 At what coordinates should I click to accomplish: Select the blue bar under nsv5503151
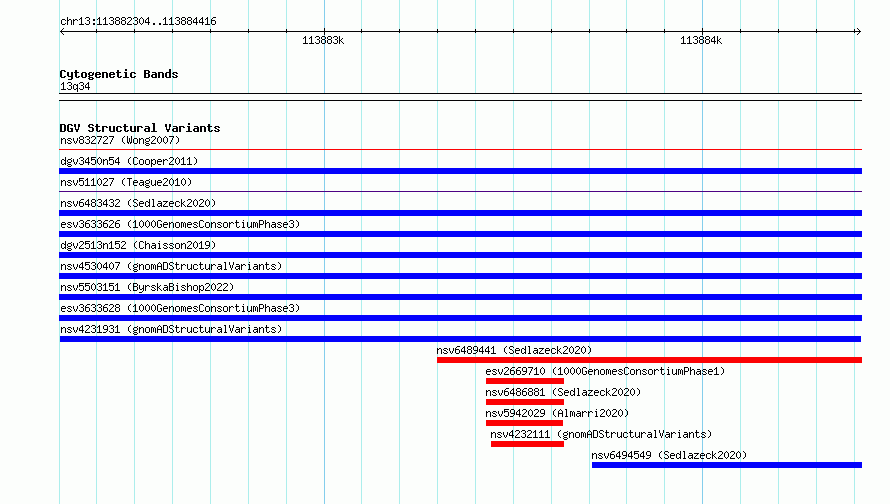click(x=460, y=297)
